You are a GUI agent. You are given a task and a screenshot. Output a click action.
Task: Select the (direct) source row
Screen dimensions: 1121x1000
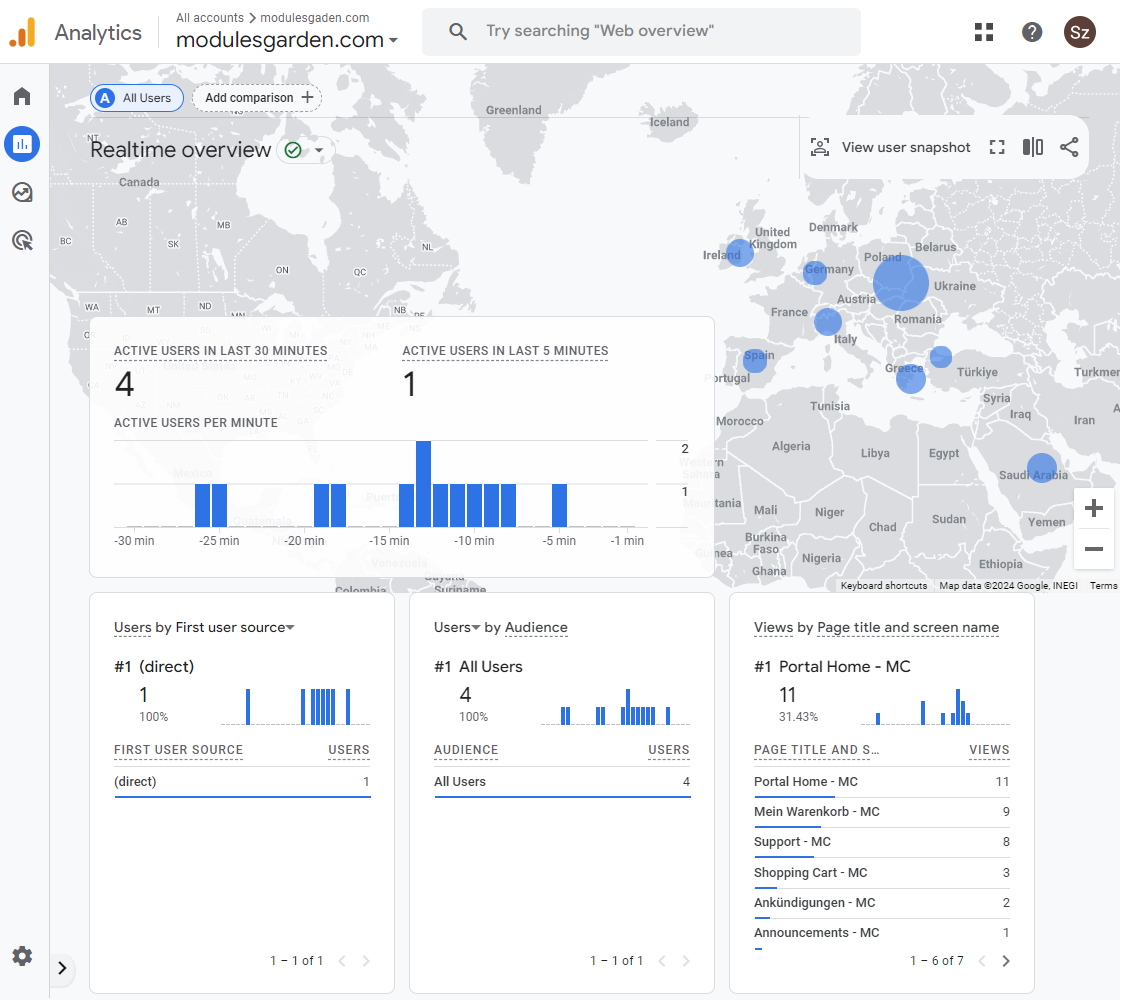coord(242,782)
